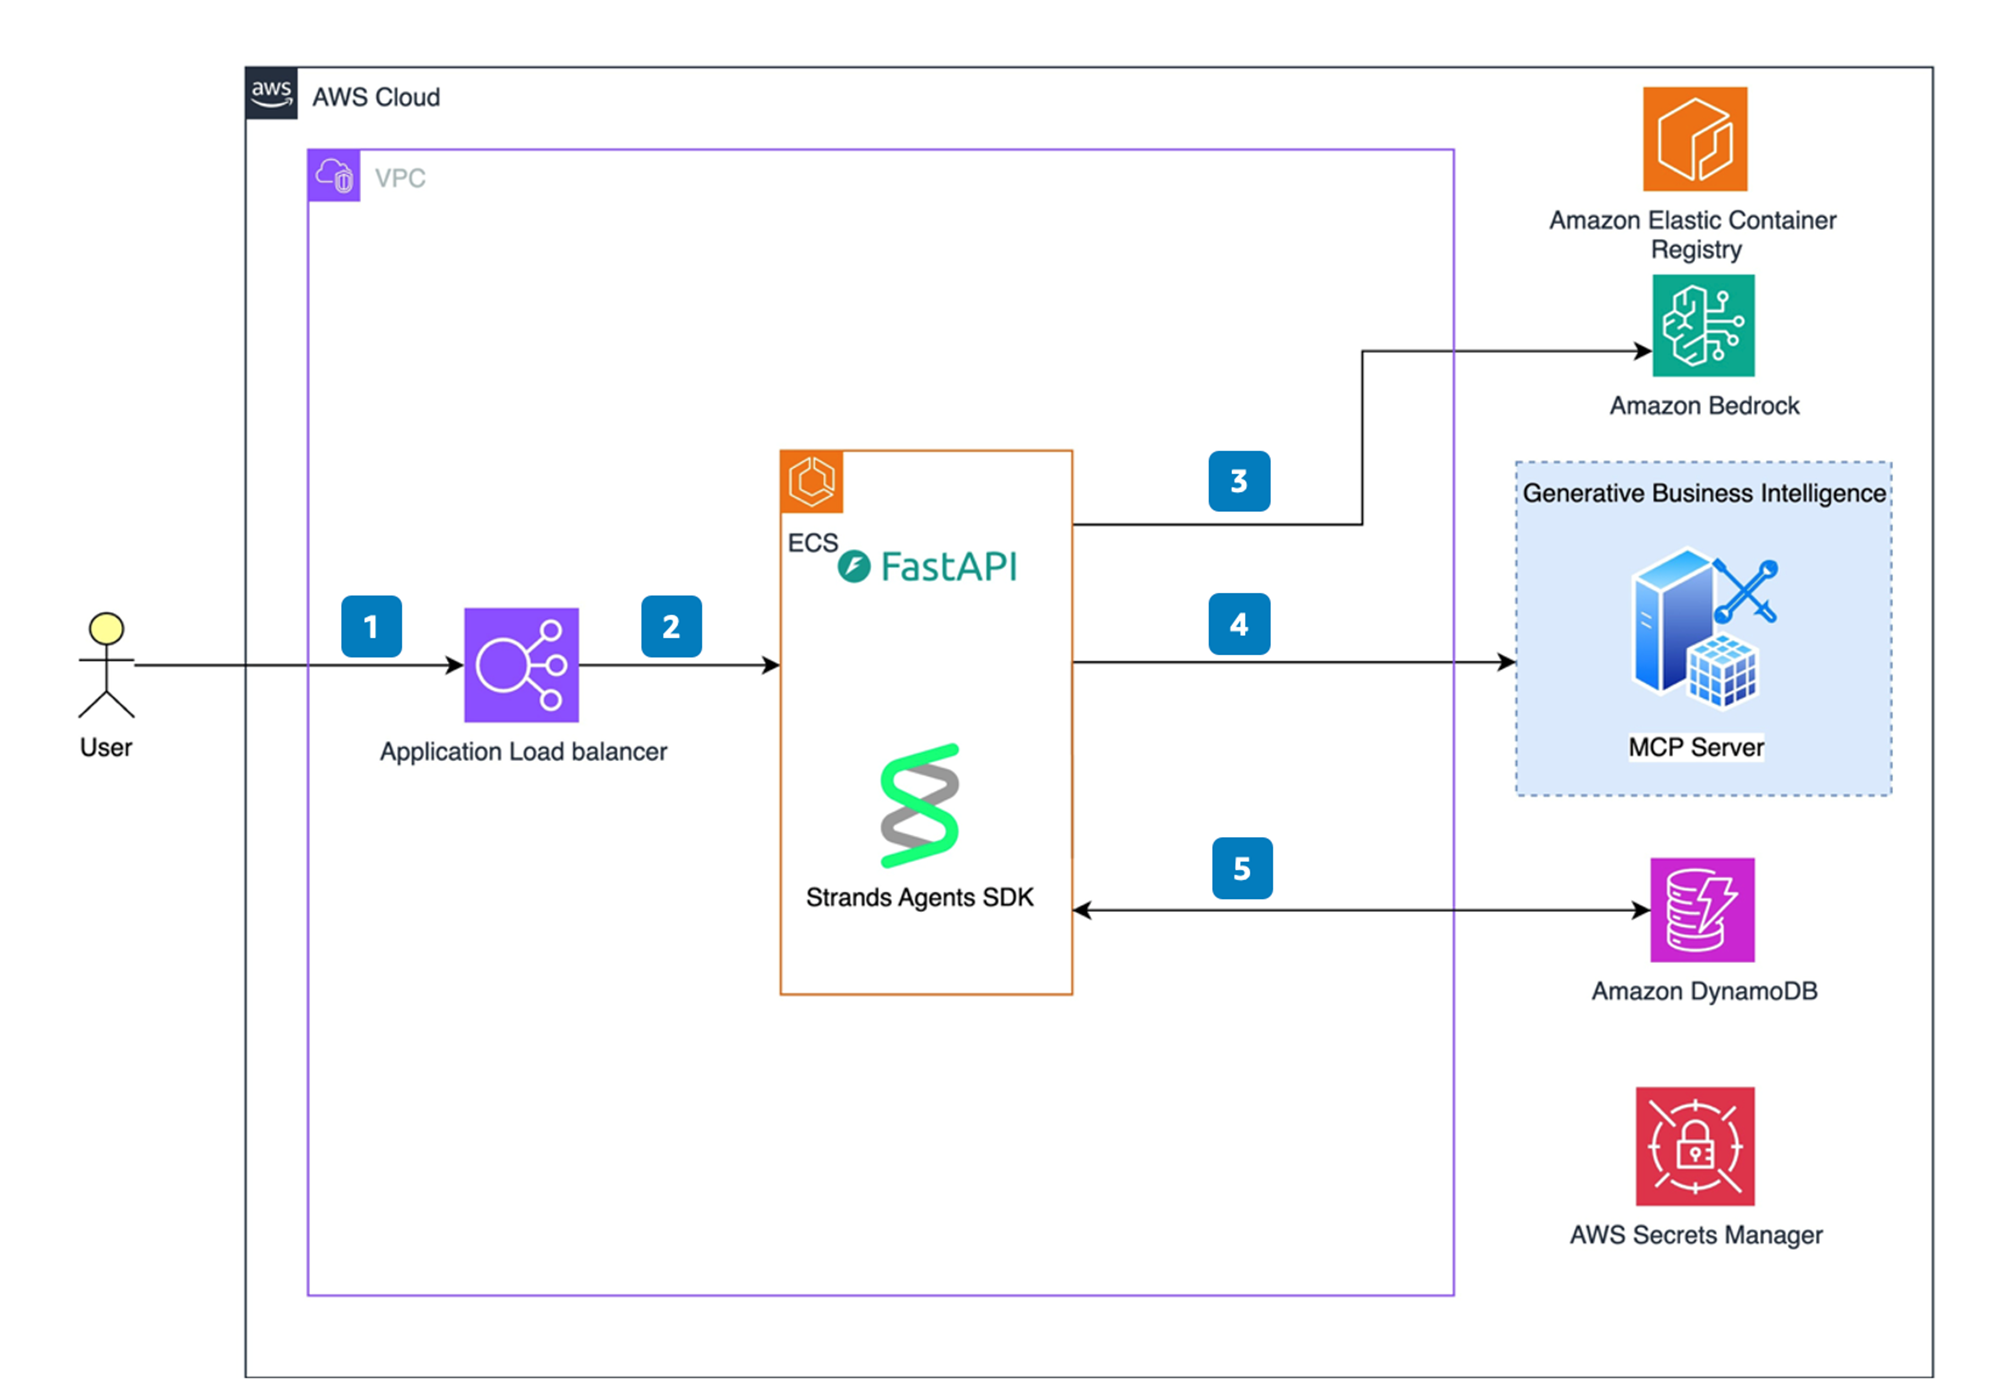
Task: Click the AWS logo badge
Action: click(x=271, y=94)
